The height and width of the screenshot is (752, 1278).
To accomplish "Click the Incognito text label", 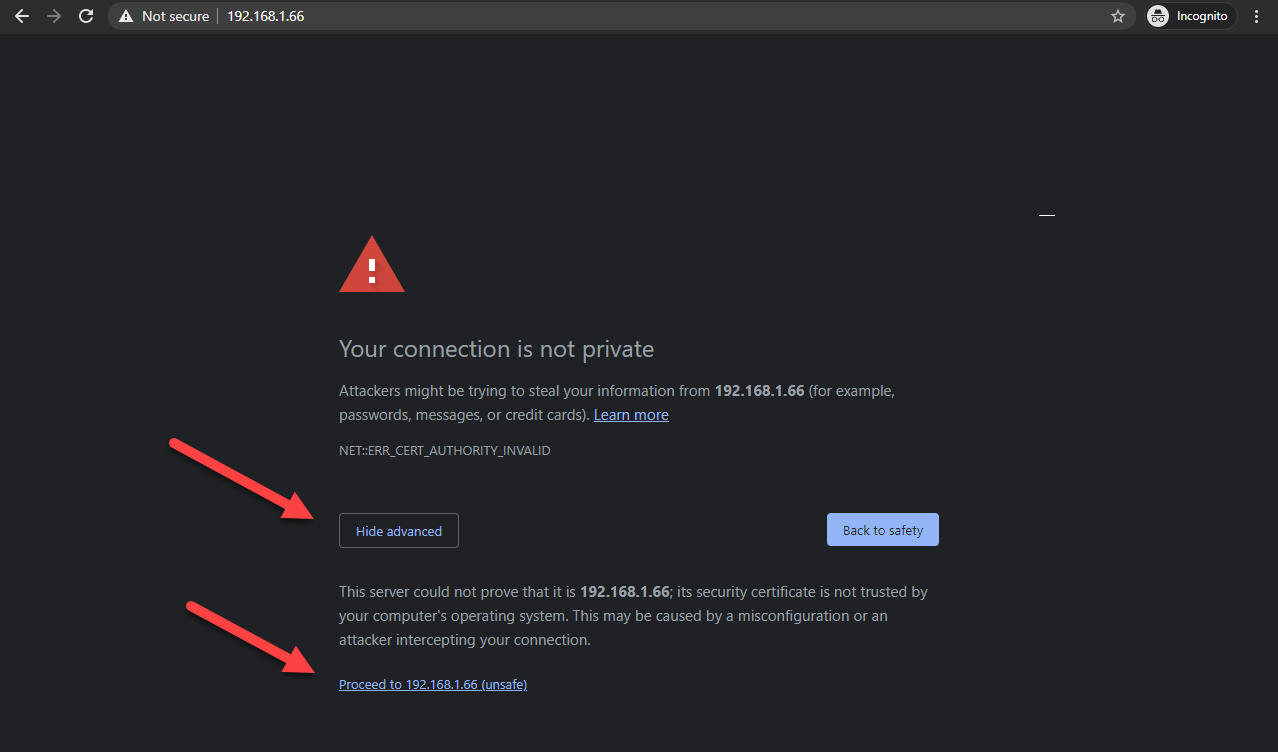I will click(1202, 16).
